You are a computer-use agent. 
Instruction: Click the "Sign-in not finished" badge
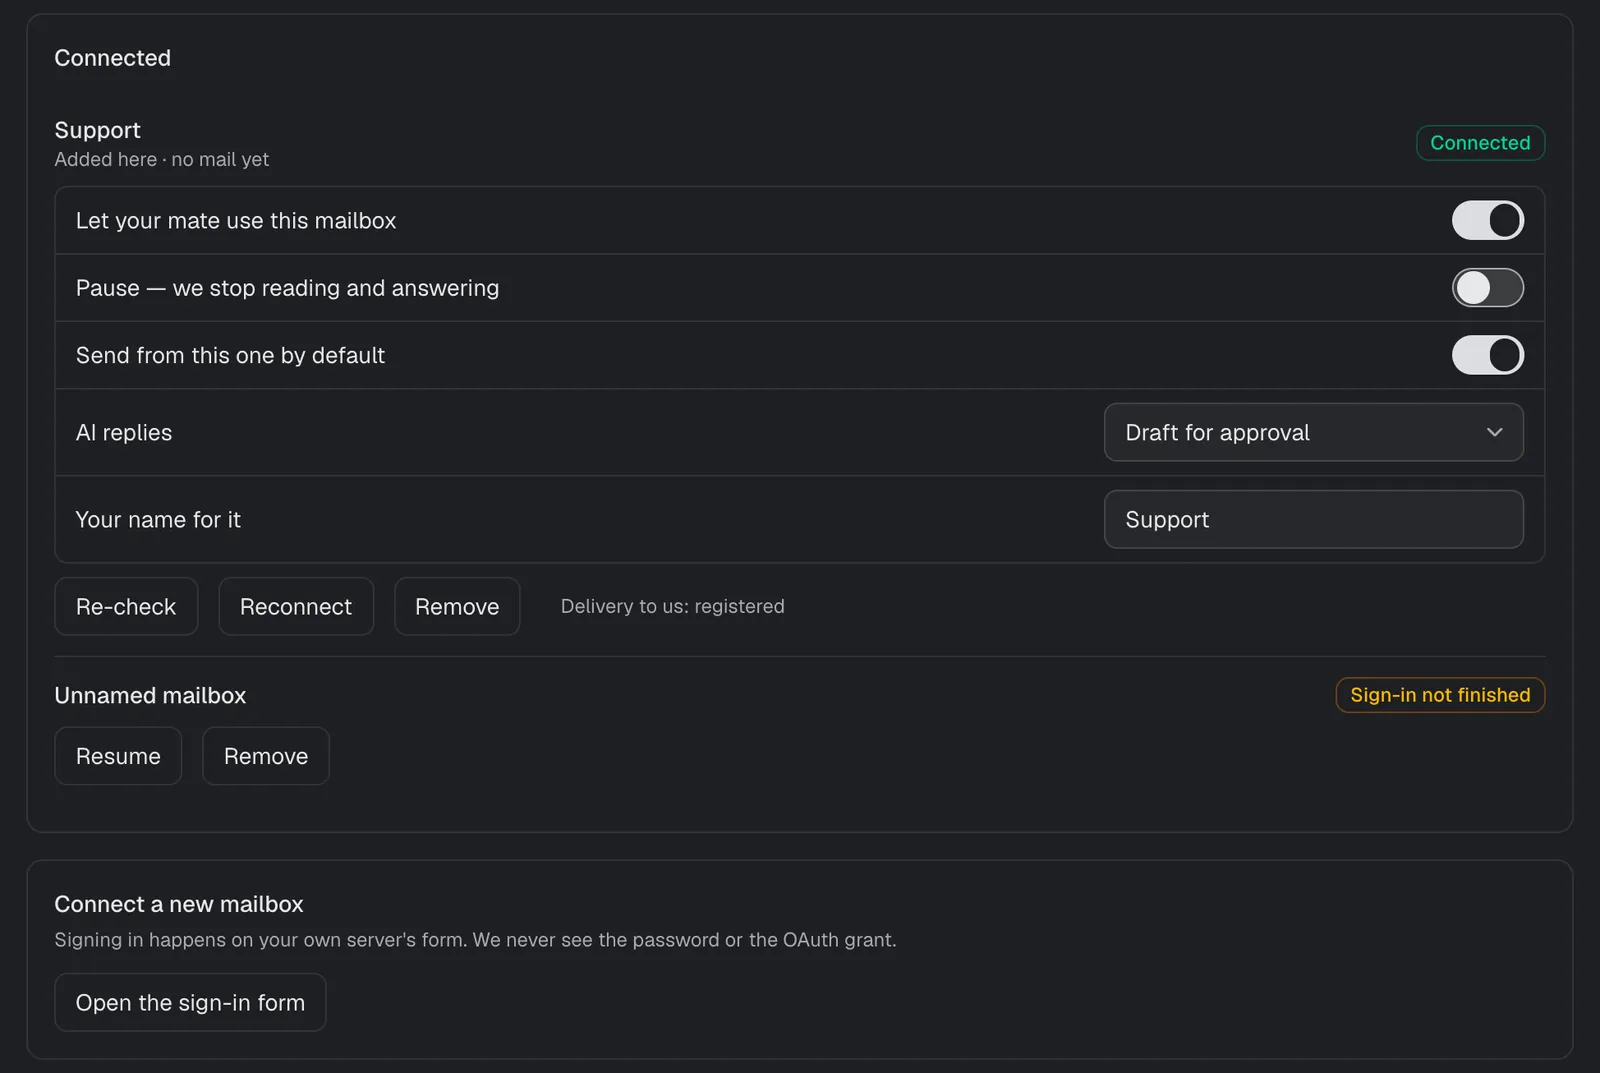pos(1440,695)
